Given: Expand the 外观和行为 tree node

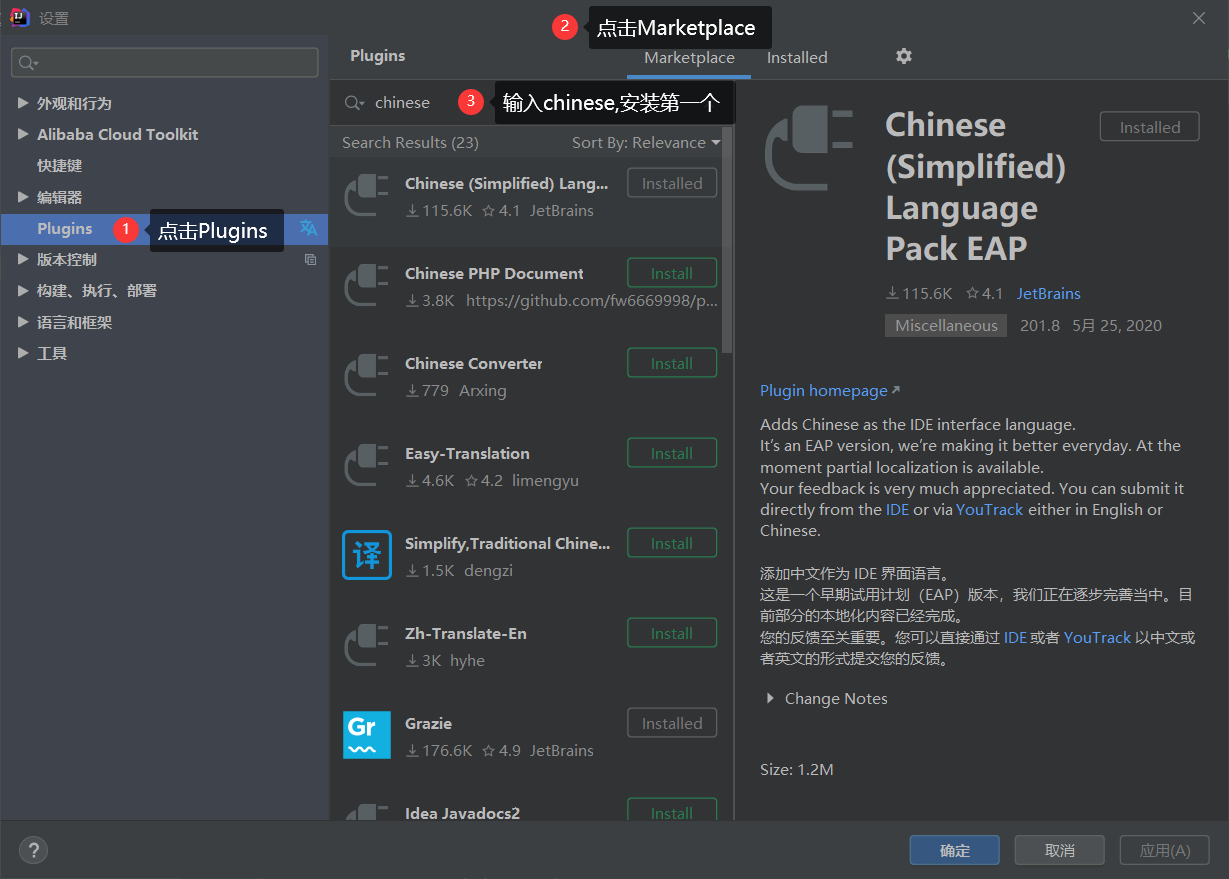Looking at the screenshot, I should [x=23, y=103].
